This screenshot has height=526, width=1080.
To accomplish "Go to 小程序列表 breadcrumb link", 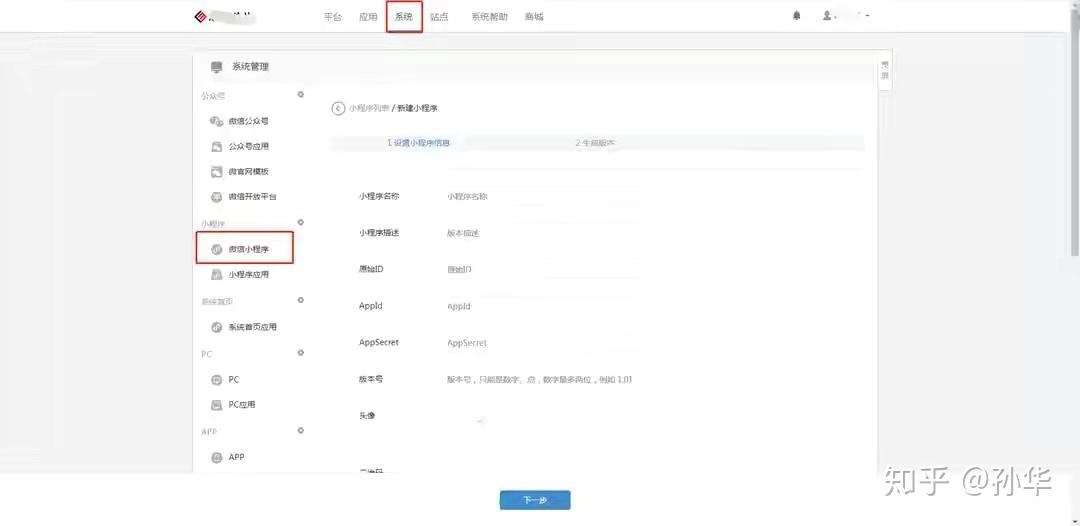I will [368, 108].
